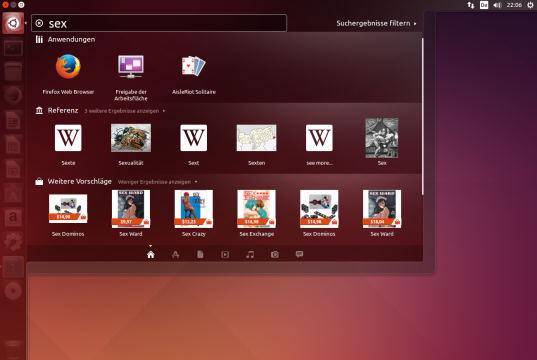Select the Home lens
Image resolution: width=537 pixels, height=360 pixels.
tap(151, 255)
